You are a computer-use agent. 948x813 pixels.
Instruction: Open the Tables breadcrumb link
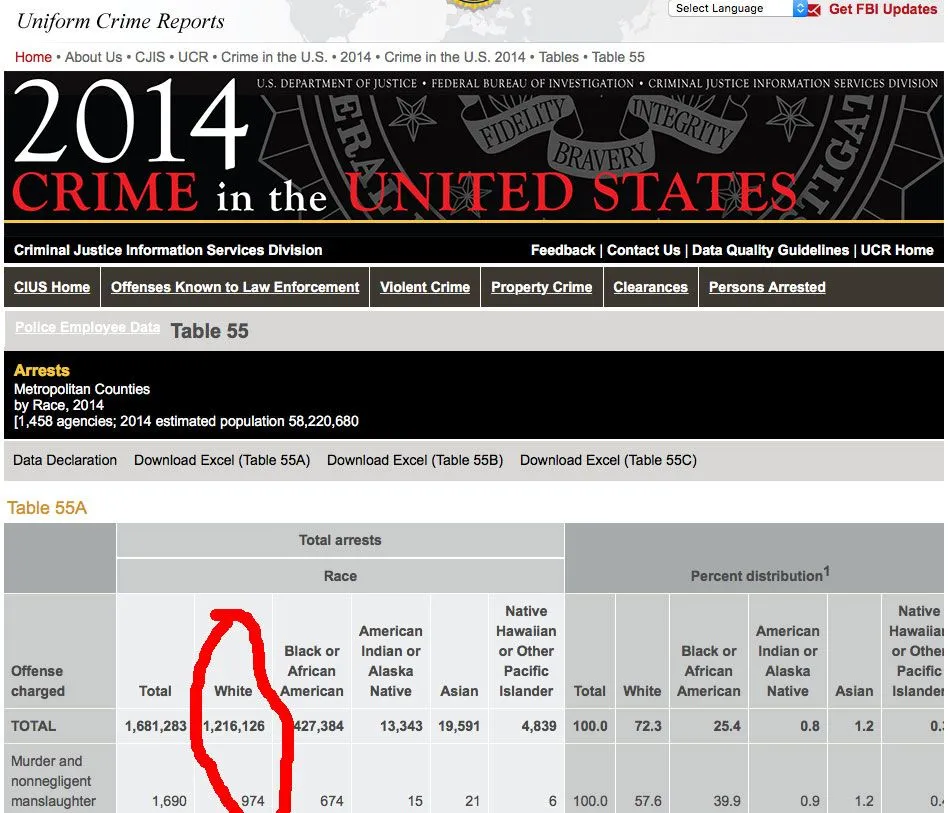[x=559, y=57]
